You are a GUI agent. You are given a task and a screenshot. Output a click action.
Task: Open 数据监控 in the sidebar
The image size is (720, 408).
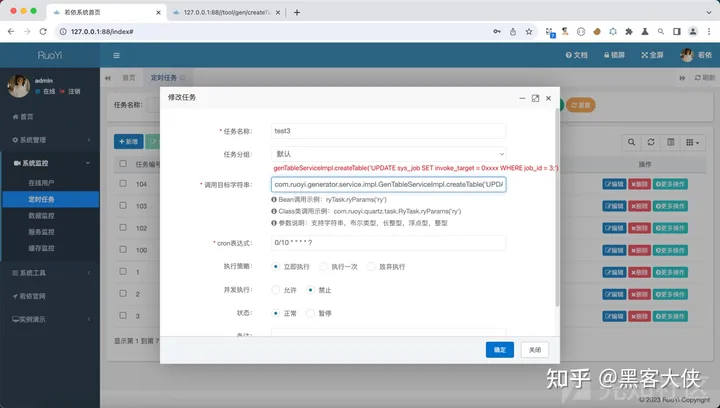tap(41, 216)
